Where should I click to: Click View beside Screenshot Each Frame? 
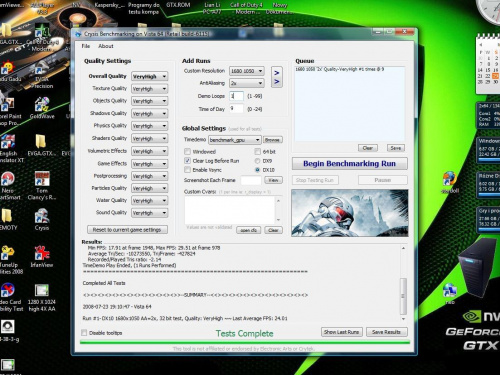274,180
